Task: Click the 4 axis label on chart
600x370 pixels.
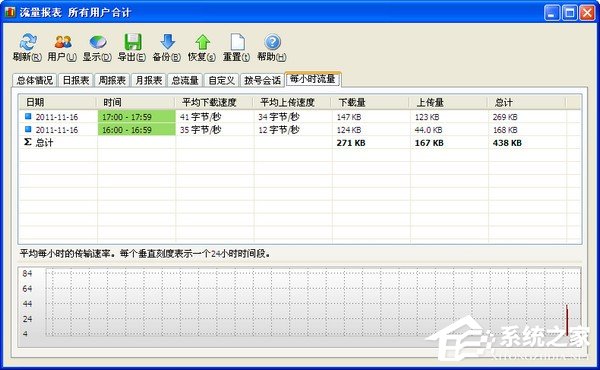Action: (x=25, y=334)
